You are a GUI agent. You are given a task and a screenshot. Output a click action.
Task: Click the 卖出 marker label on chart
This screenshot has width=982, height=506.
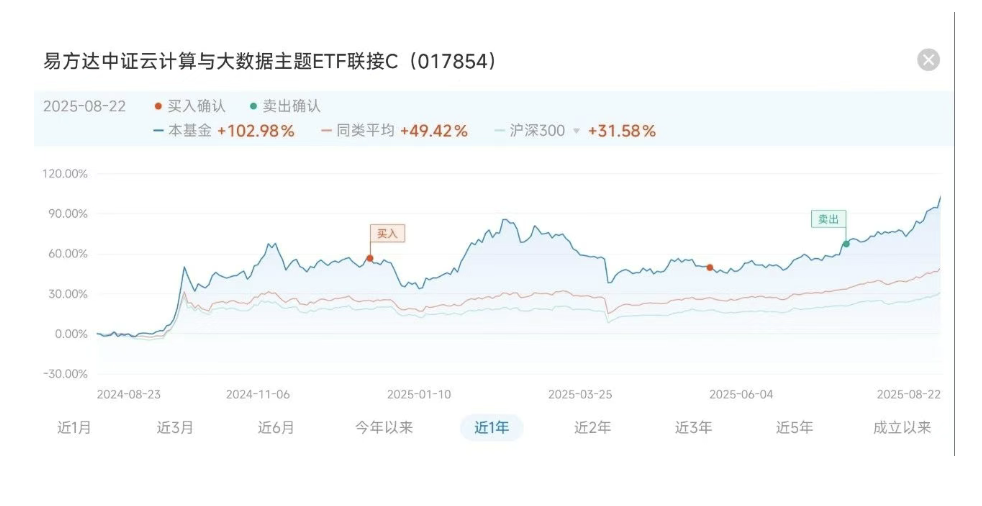pyautogui.click(x=827, y=218)
